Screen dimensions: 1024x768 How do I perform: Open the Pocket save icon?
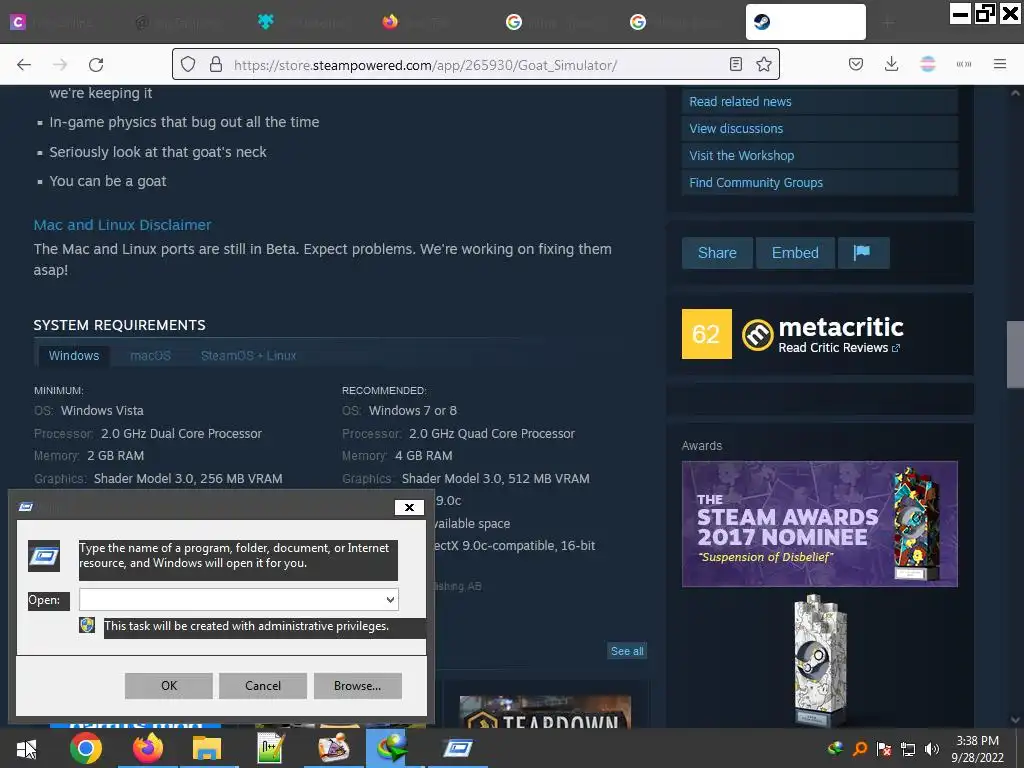click(x=856, y=64)
